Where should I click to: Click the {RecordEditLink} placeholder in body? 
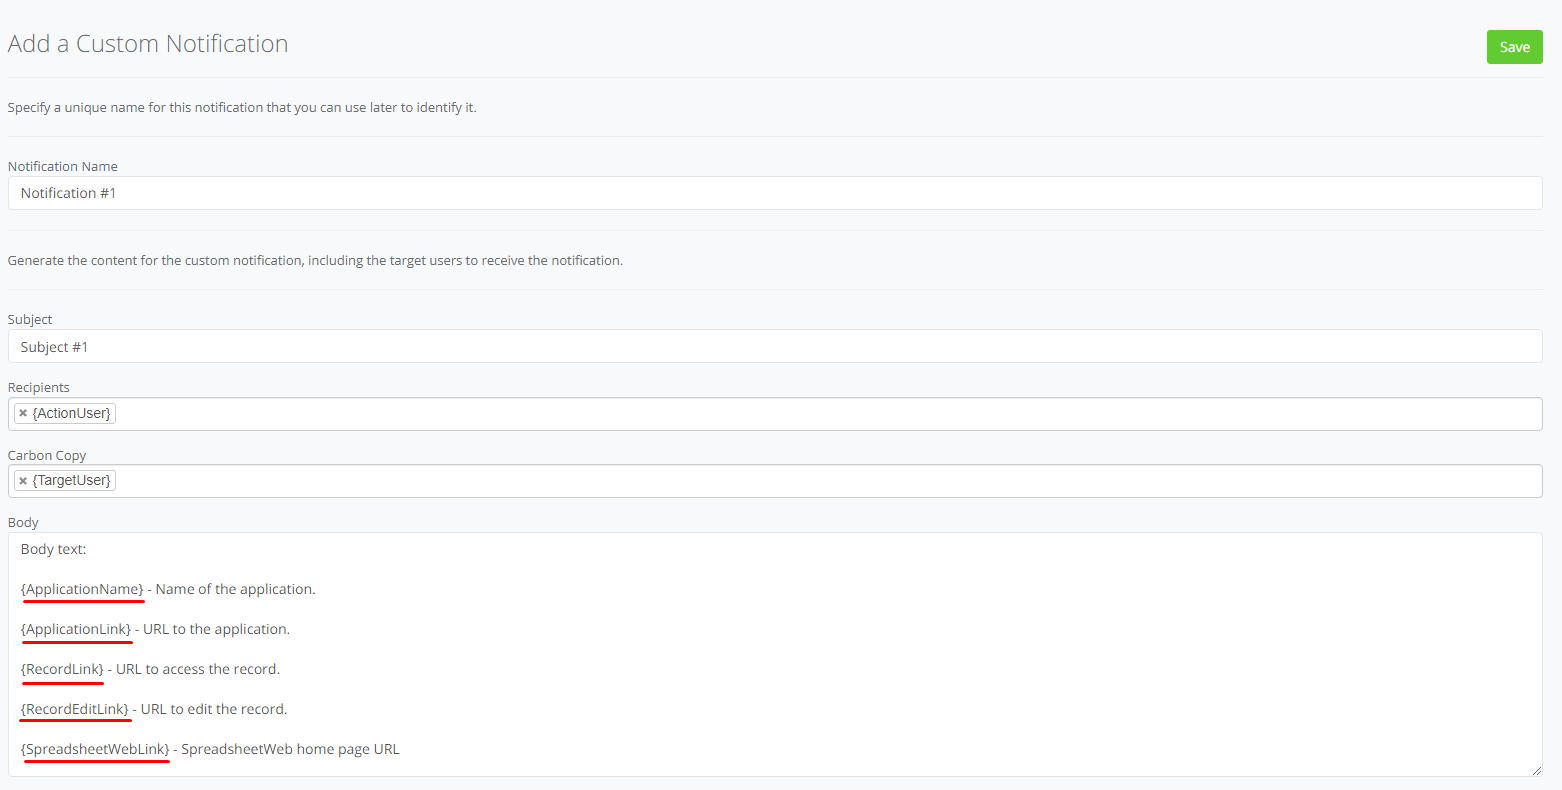(x=75, y=709)
